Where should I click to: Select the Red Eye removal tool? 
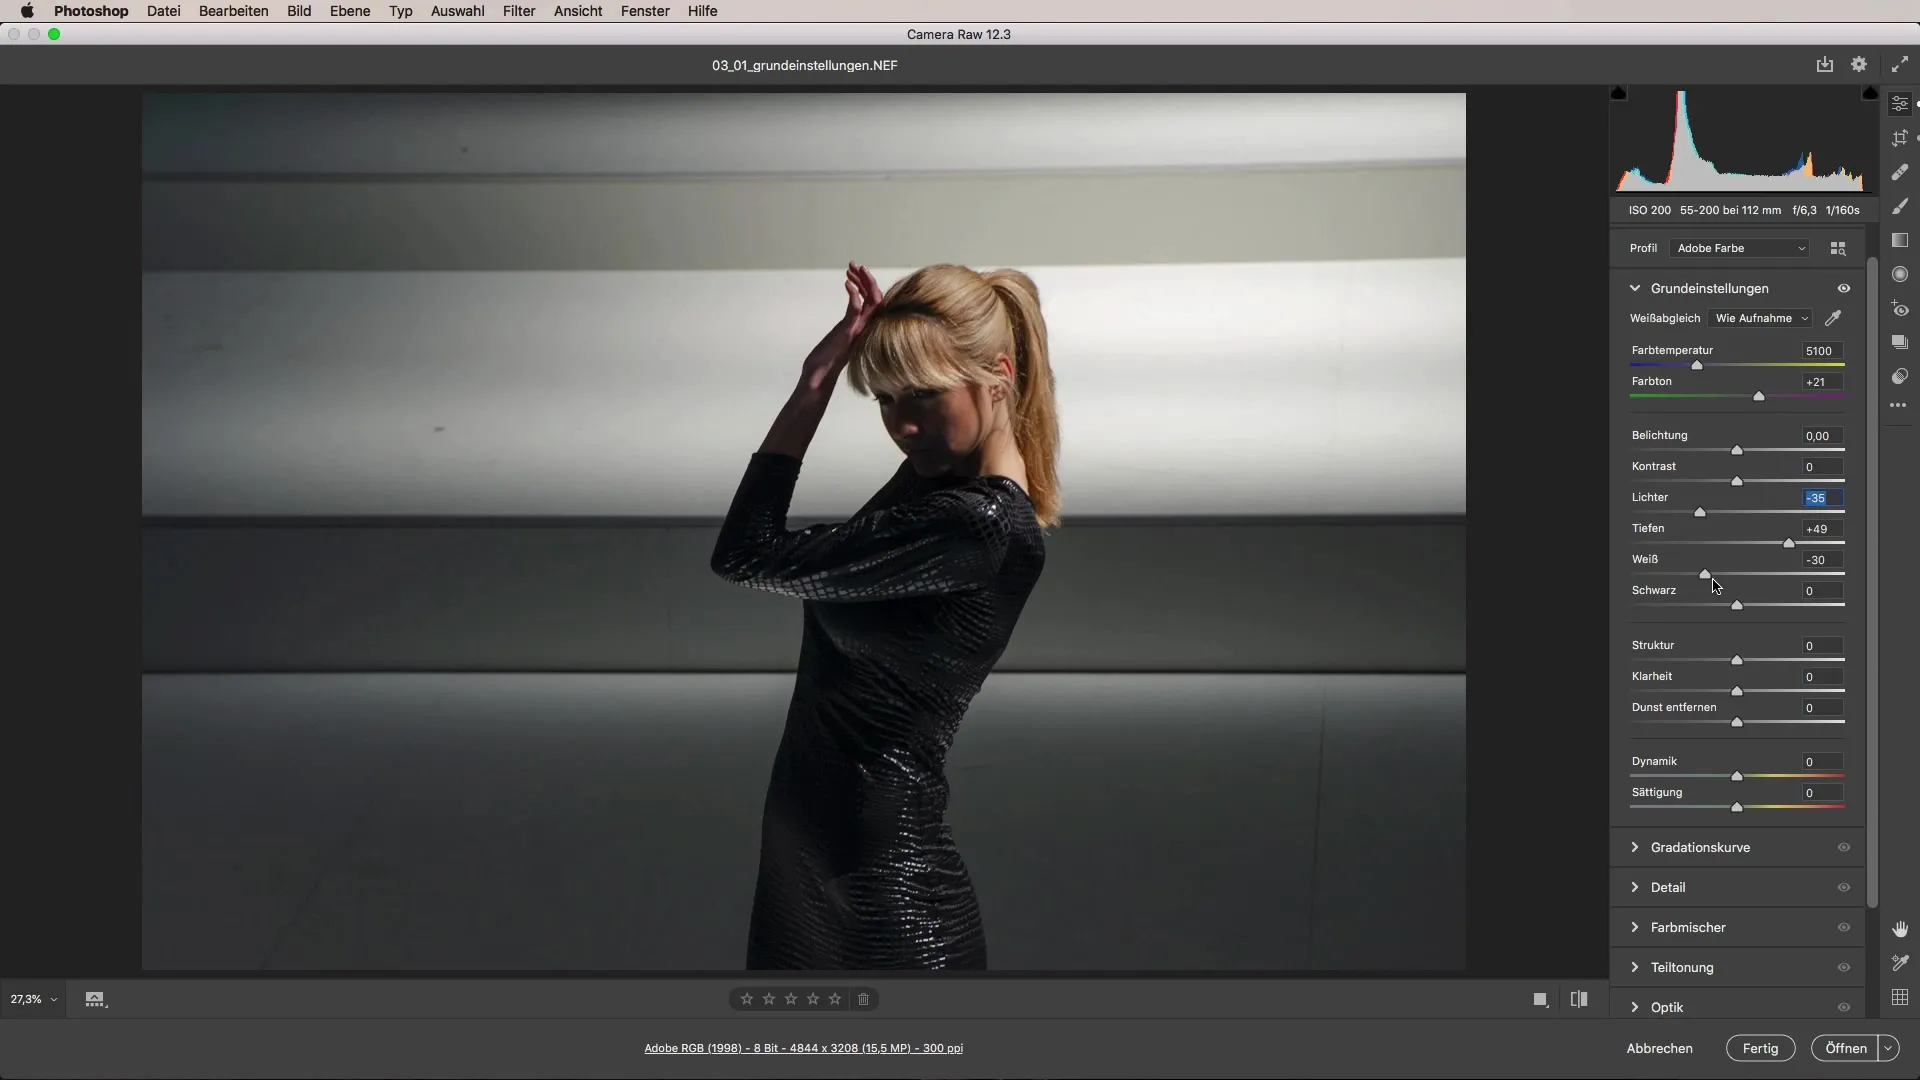tap(1900, 309)
